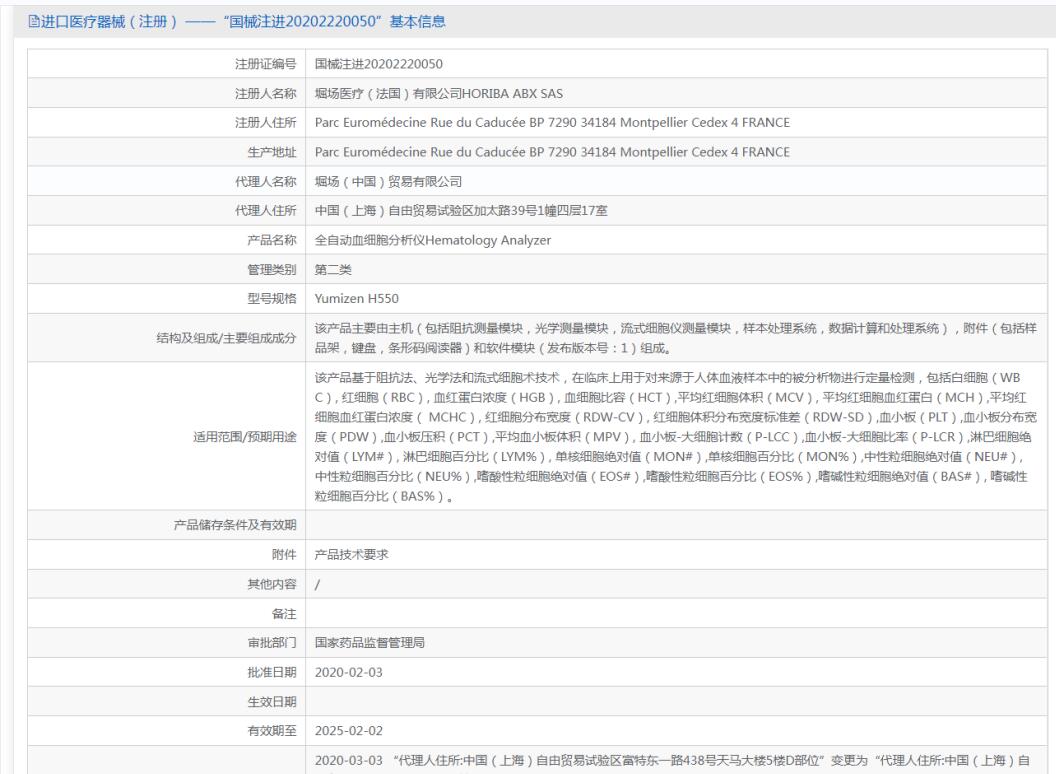The width and height of the screenshot is (1056, 774).
Task: Click the 注册证编号 row label
Action: click(x=270, y=65)
